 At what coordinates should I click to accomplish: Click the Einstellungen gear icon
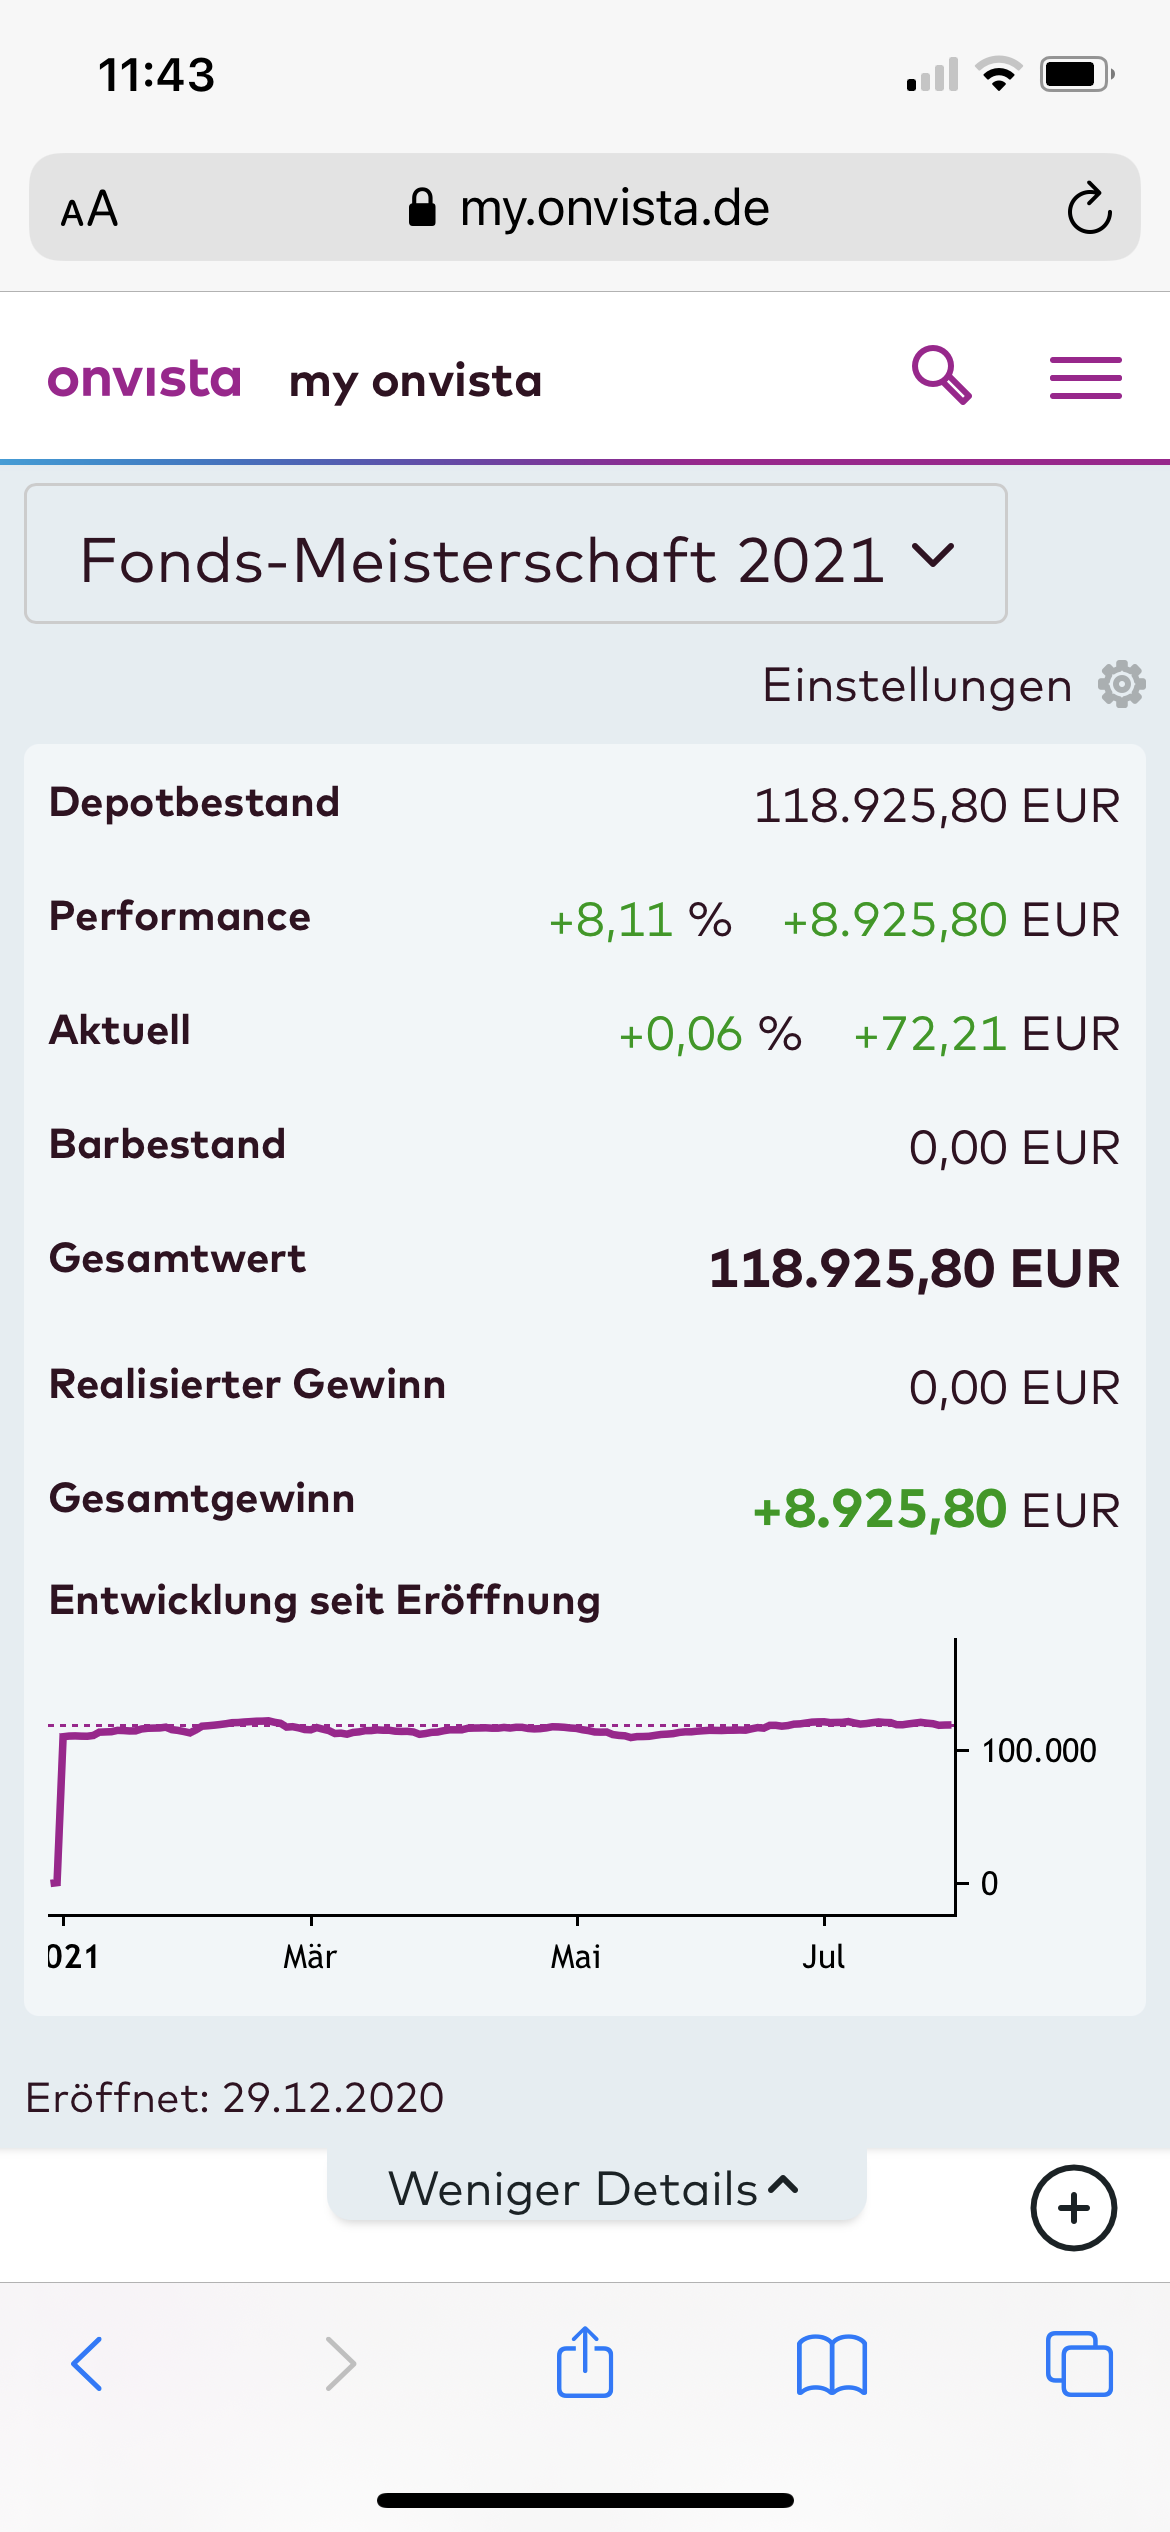(1121, 685)
